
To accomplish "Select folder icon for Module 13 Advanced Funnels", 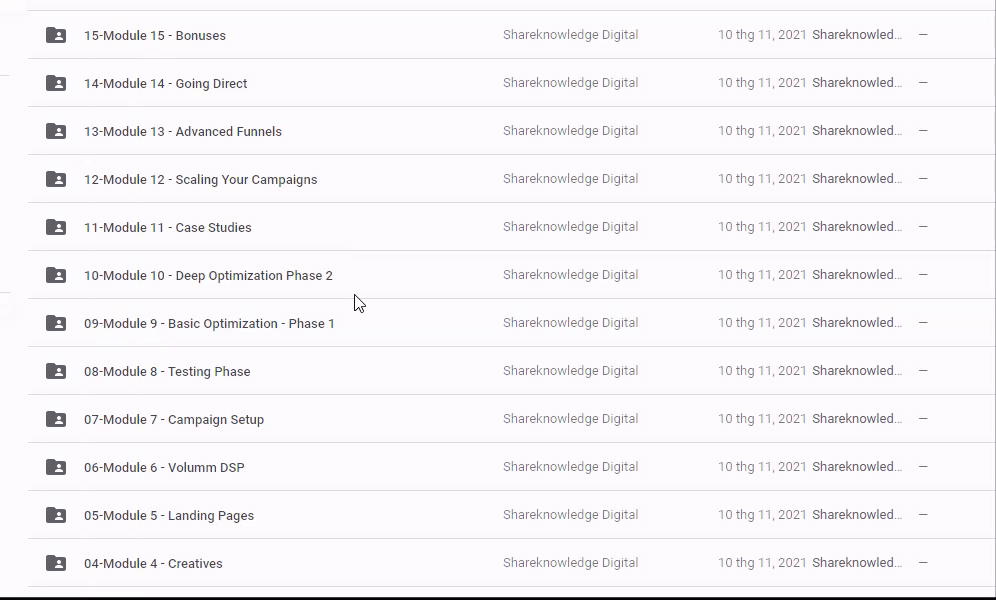I will click(56, 131).
